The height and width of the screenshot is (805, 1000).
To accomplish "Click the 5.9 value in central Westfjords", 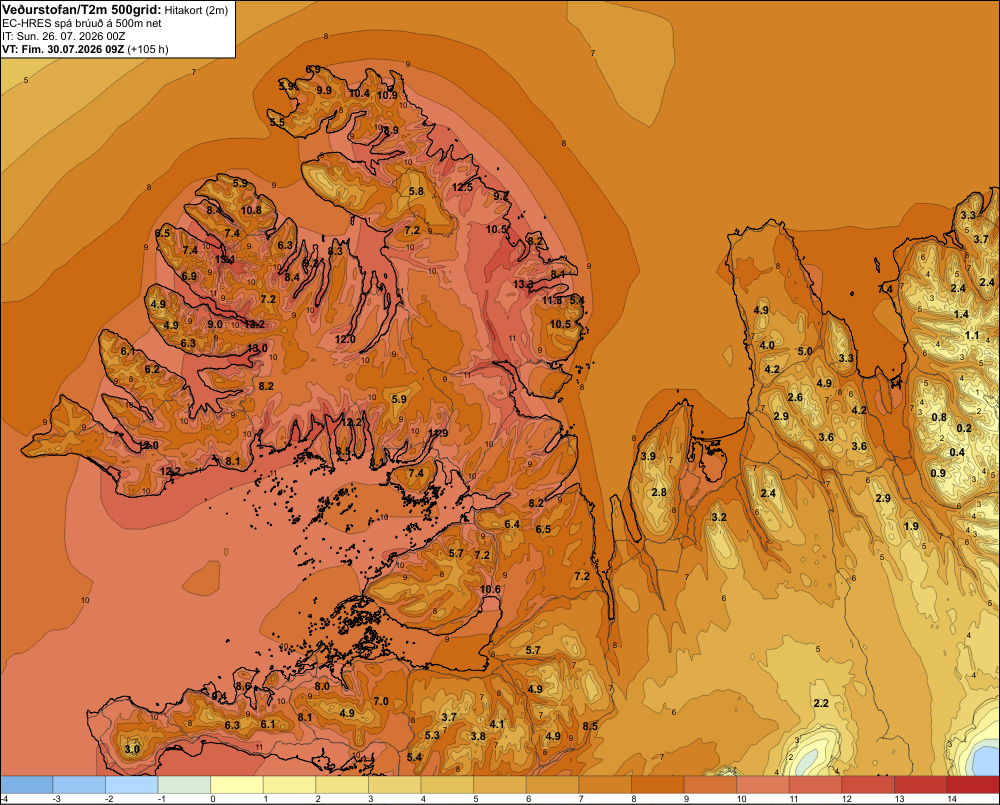I will pos(399,399).
